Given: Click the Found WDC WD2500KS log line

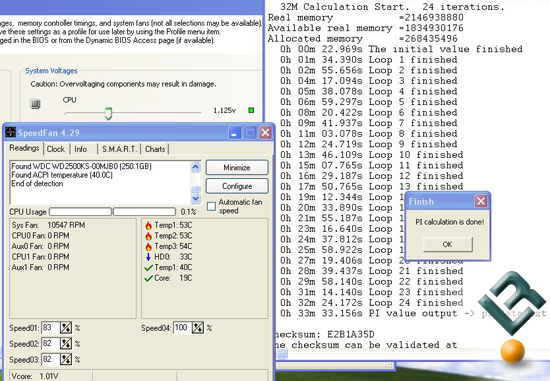Looking at the screenshot, I should click(81, 166).
